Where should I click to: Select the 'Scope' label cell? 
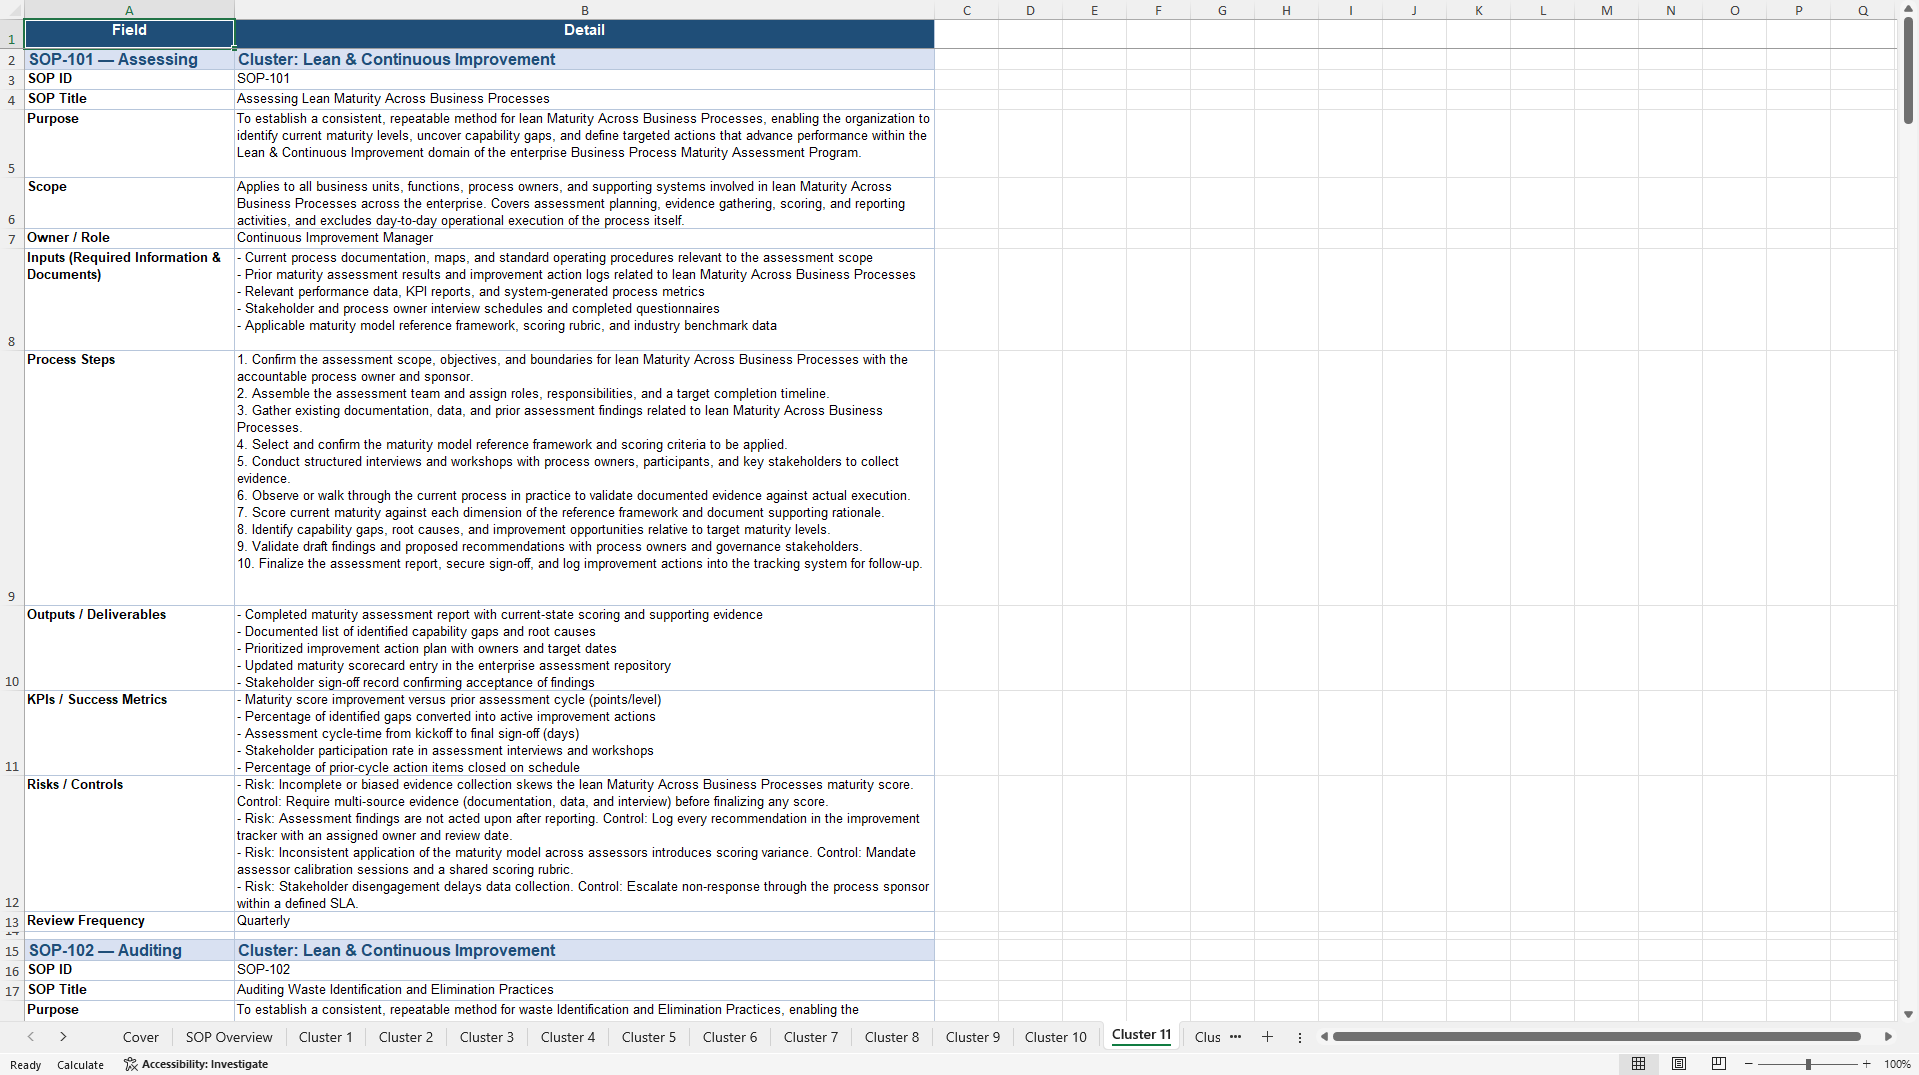(129, 203)
